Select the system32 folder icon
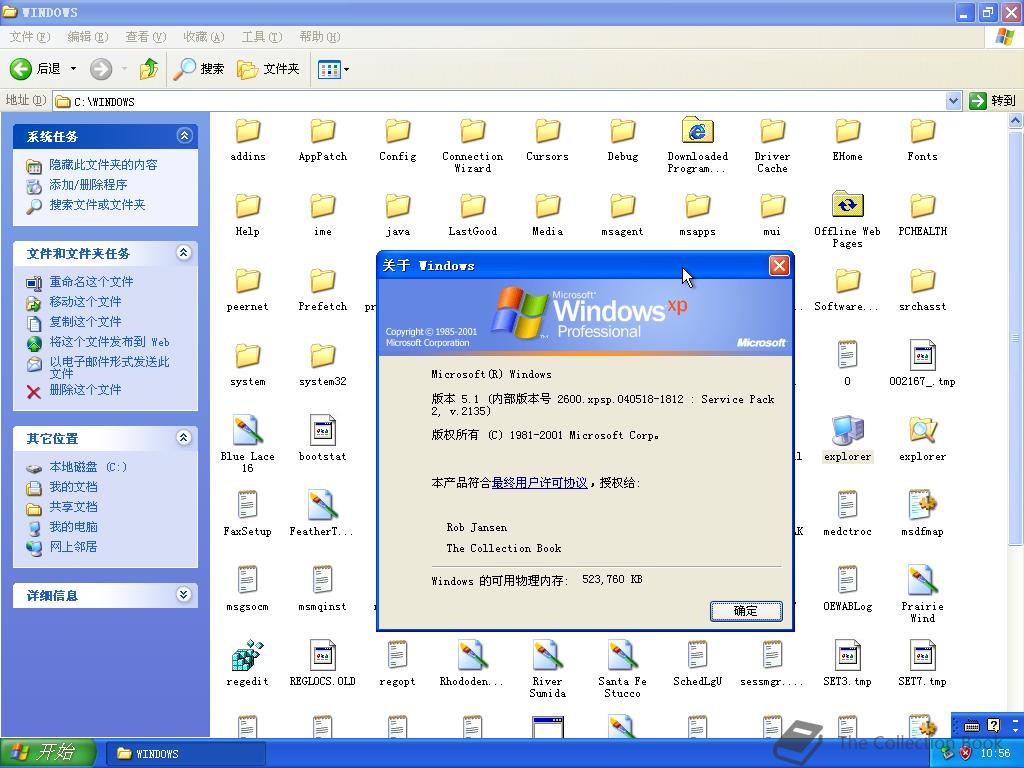Image resolution: width=1024 pixels, height=768 pixels. [x=323, y=357]
